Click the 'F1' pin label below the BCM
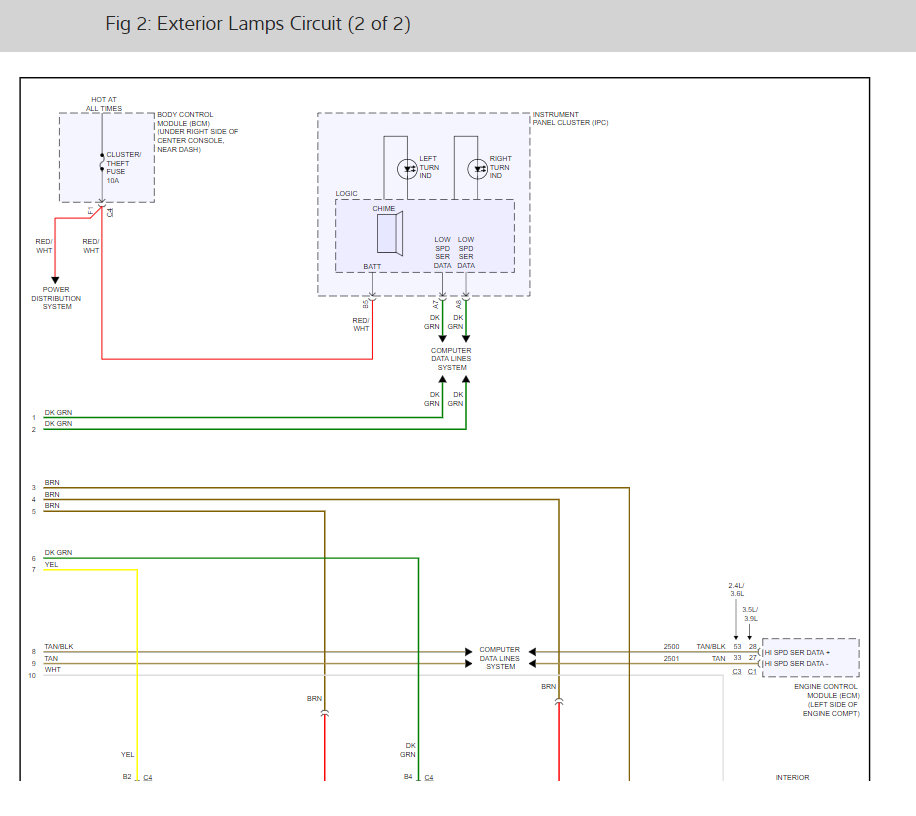 pos(91,211)
